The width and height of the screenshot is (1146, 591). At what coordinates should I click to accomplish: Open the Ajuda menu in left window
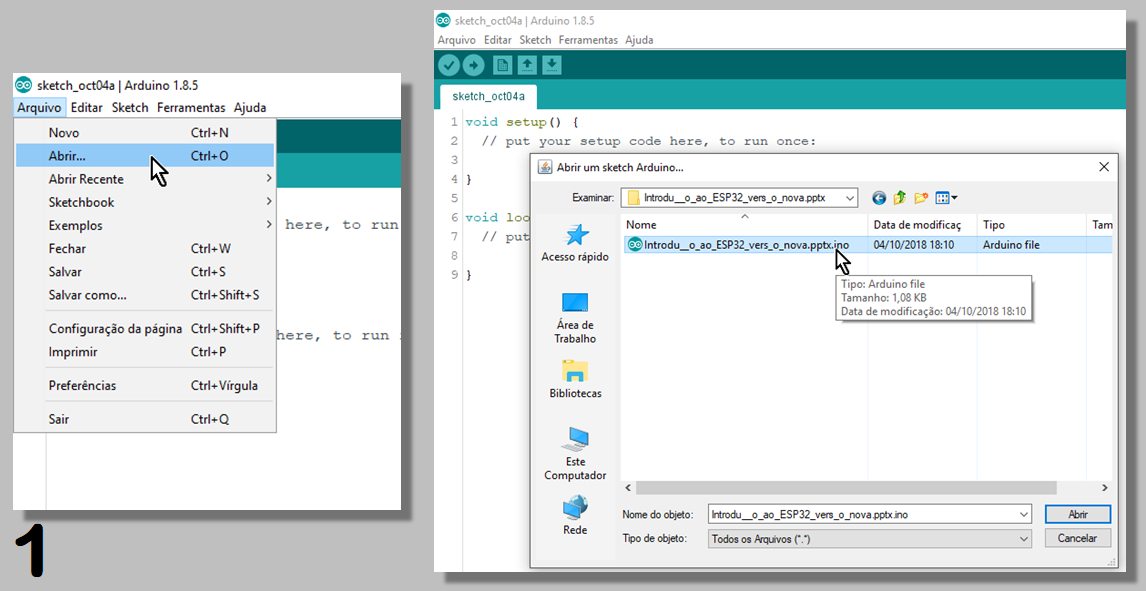(250, 107)
